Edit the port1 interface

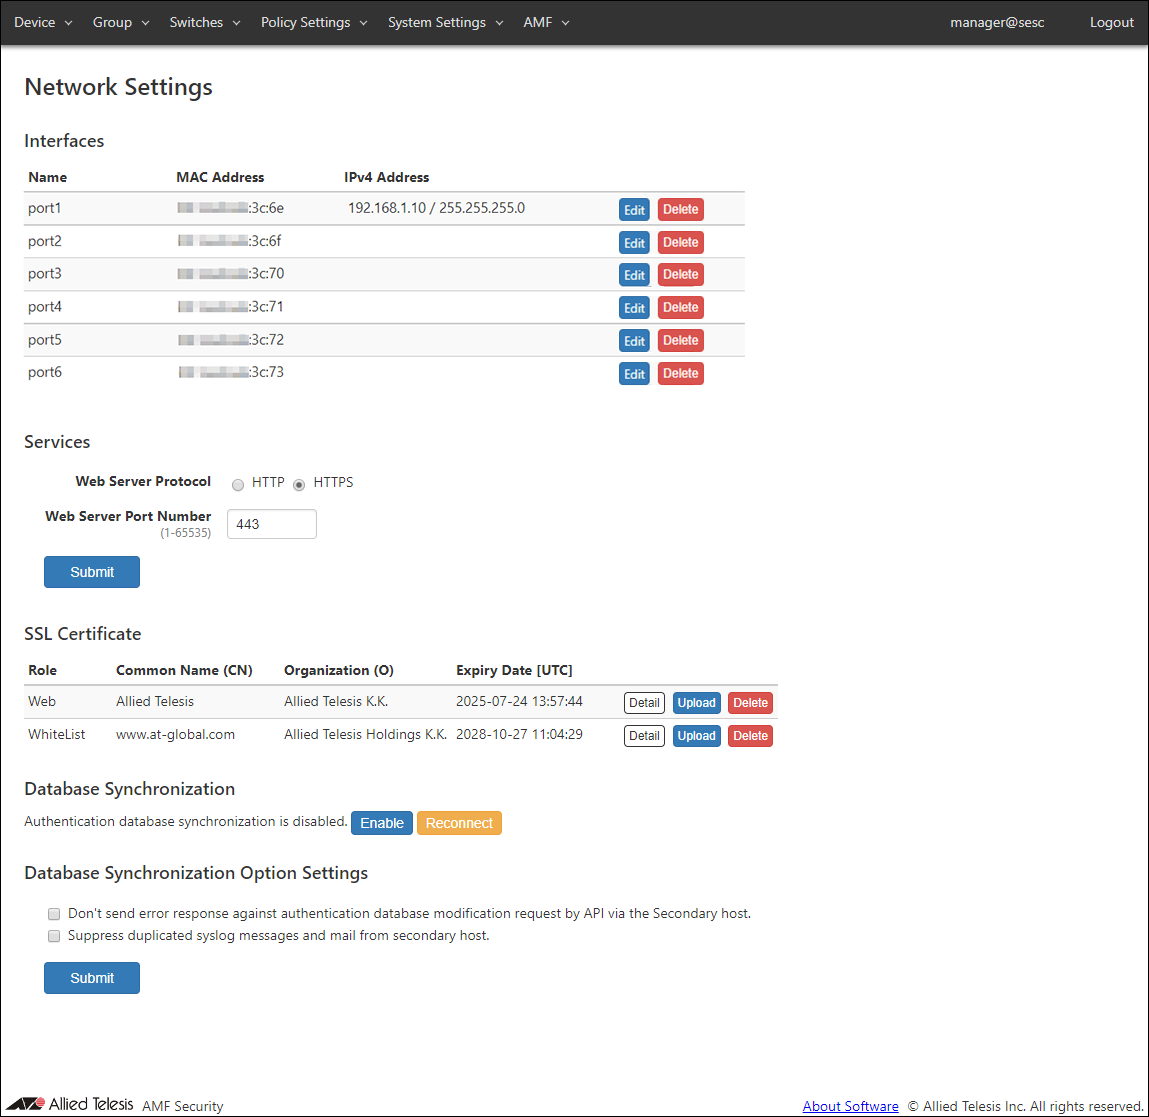click(634, 210)
